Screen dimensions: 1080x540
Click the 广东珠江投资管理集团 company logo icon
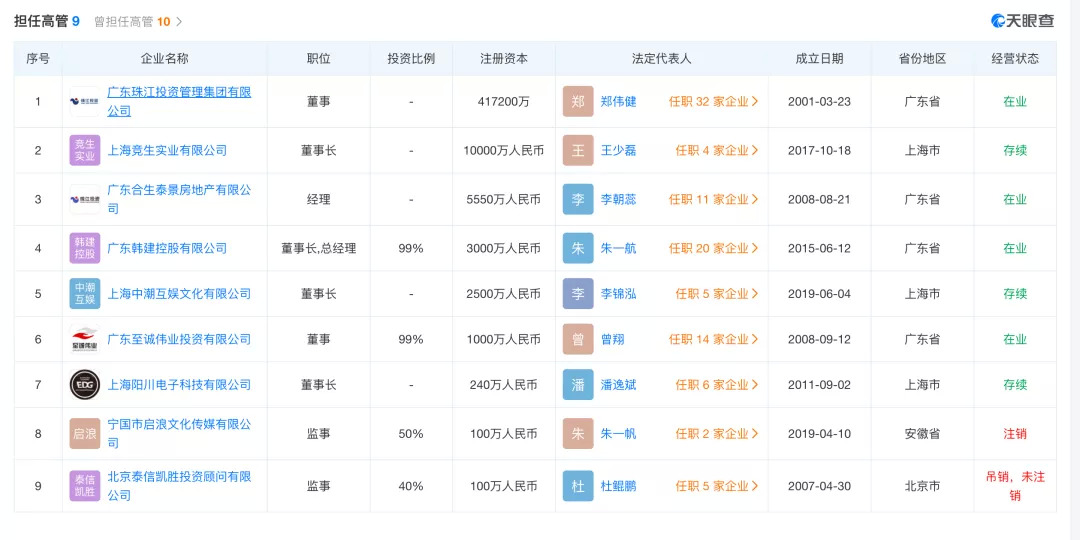tap(85, 101)
